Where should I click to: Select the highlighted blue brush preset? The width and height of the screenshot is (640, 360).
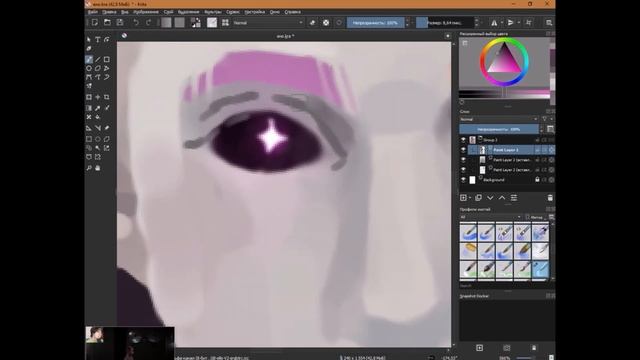tap(540, 270)
